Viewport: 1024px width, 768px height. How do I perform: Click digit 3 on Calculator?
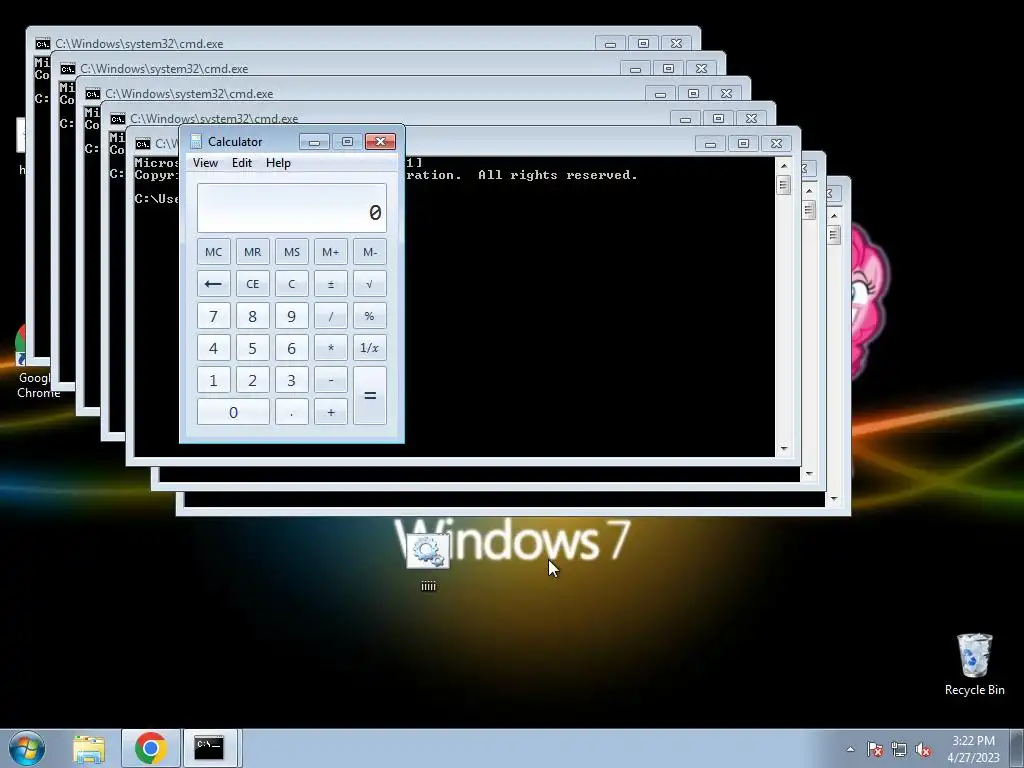292,380
